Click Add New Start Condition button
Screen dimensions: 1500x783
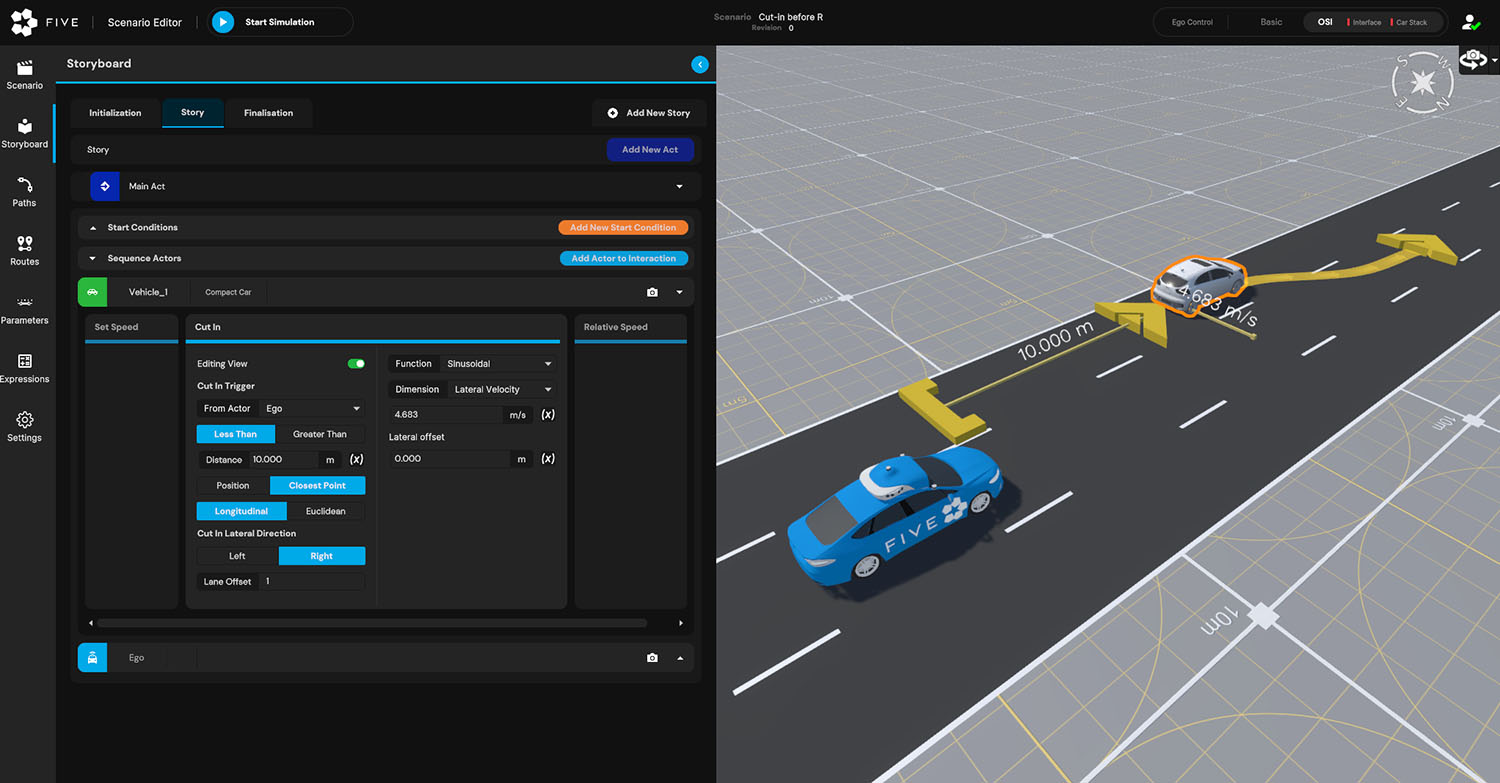(623, 228)
